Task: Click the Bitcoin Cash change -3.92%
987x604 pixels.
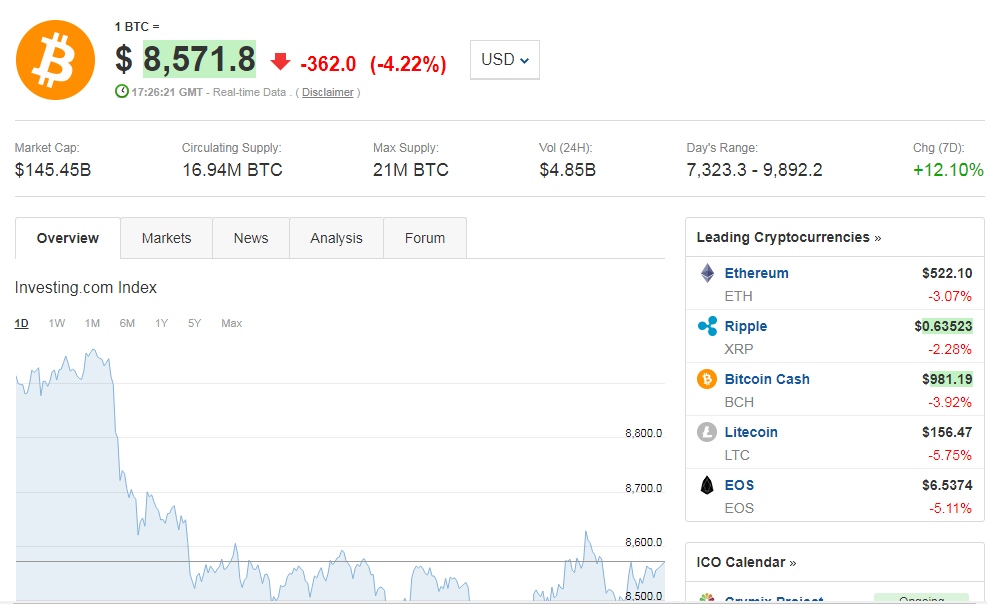Action: coord(950,401)
